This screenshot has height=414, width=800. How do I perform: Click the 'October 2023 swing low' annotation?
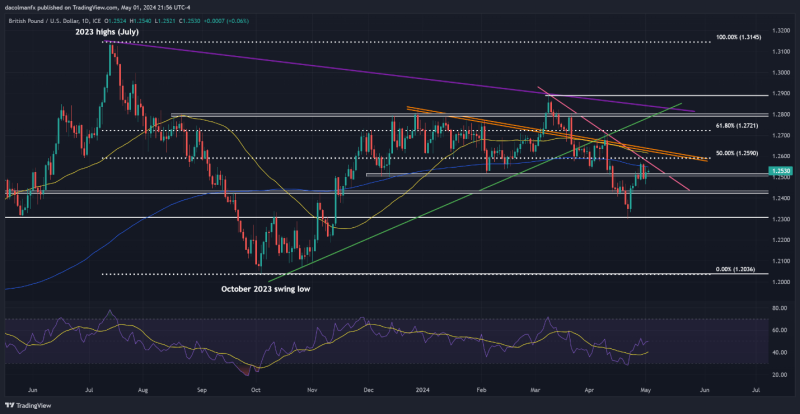(265, 288)
